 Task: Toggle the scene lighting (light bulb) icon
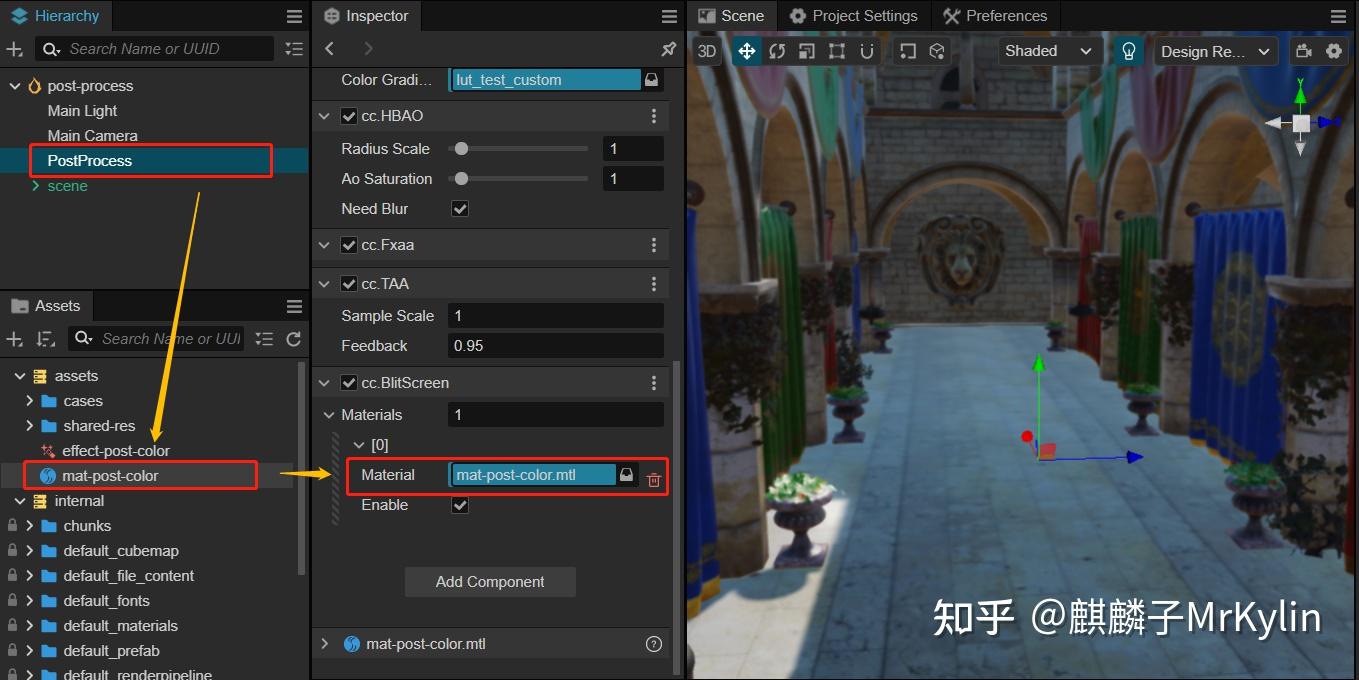pos(1128,50)
